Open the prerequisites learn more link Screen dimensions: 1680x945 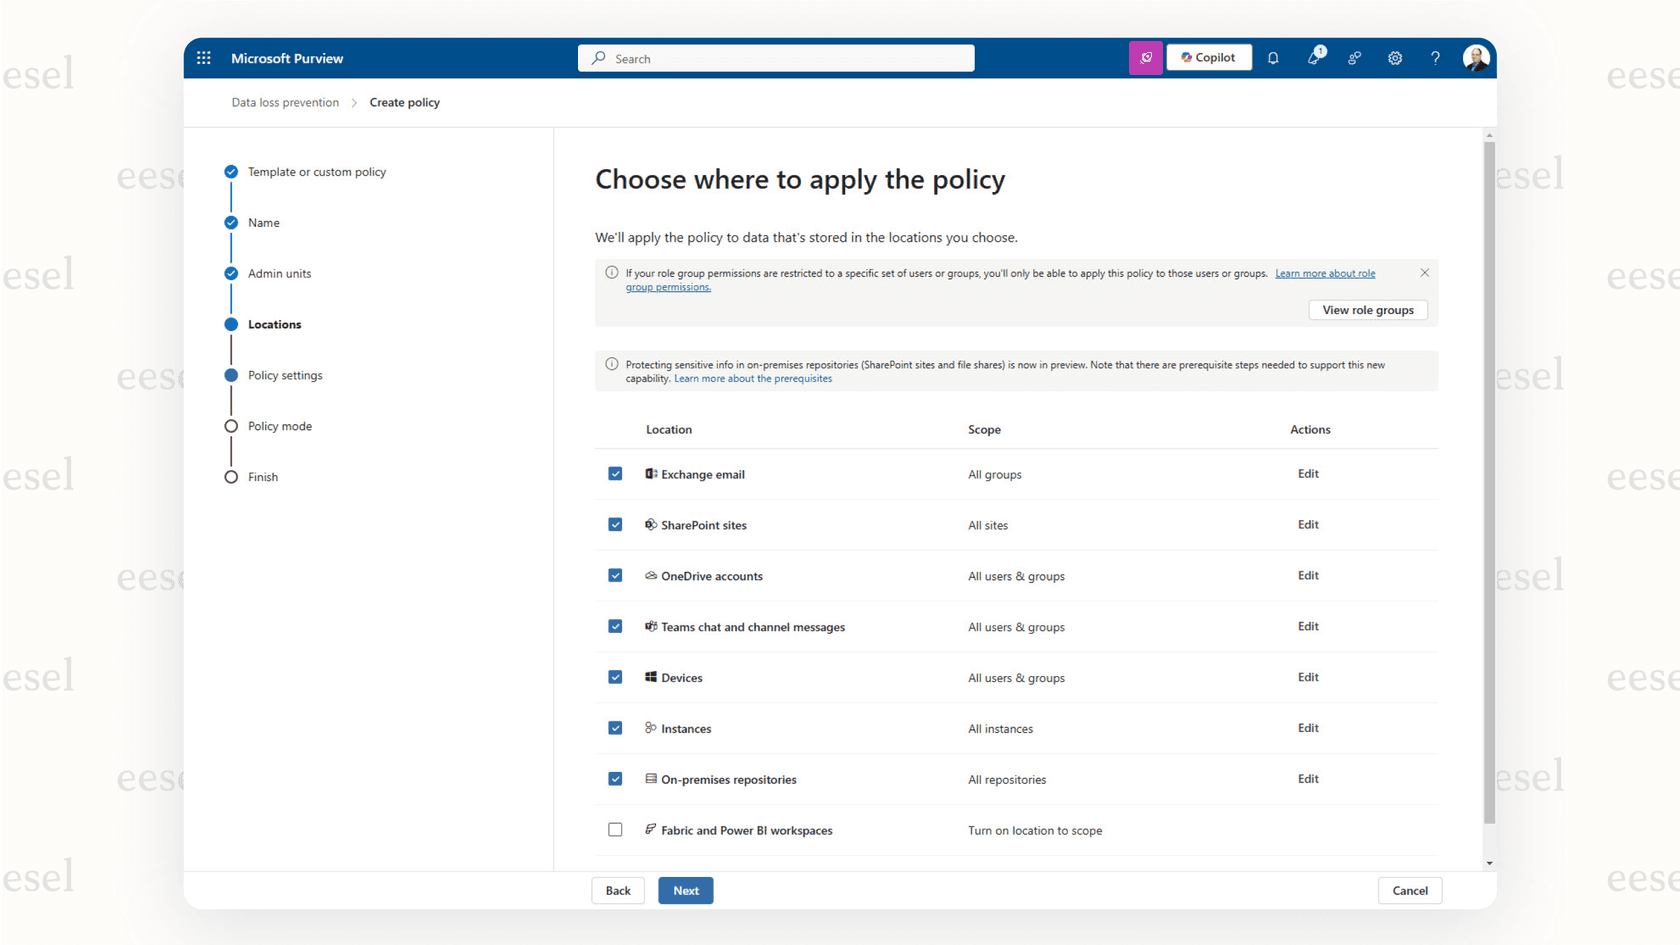[752, 378]
